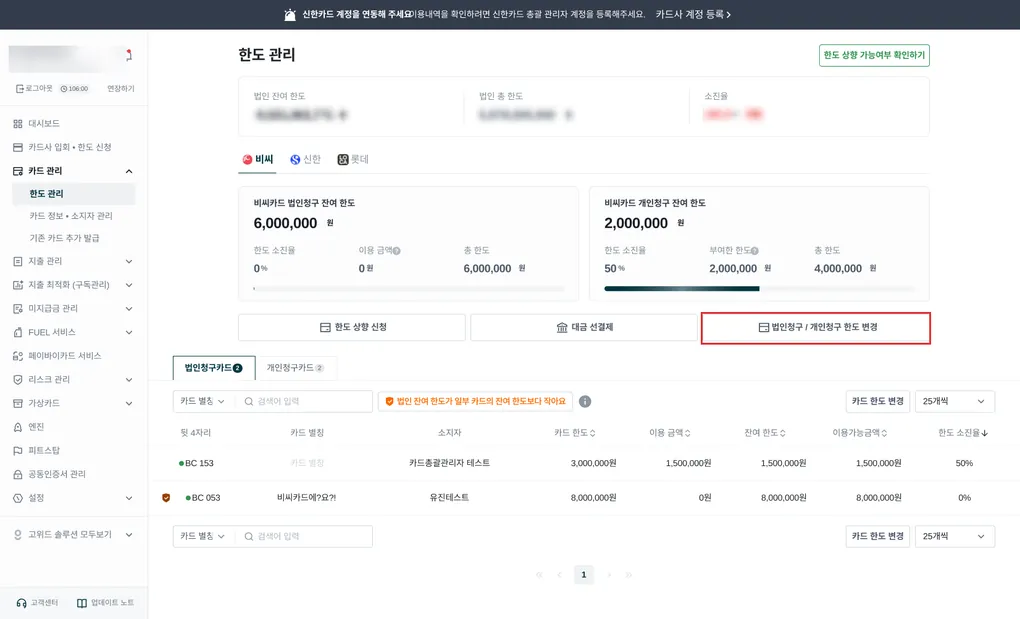Click the alarm icon in top banner
The height and width of the screenshot is (619, 1020).
[290, 14]
